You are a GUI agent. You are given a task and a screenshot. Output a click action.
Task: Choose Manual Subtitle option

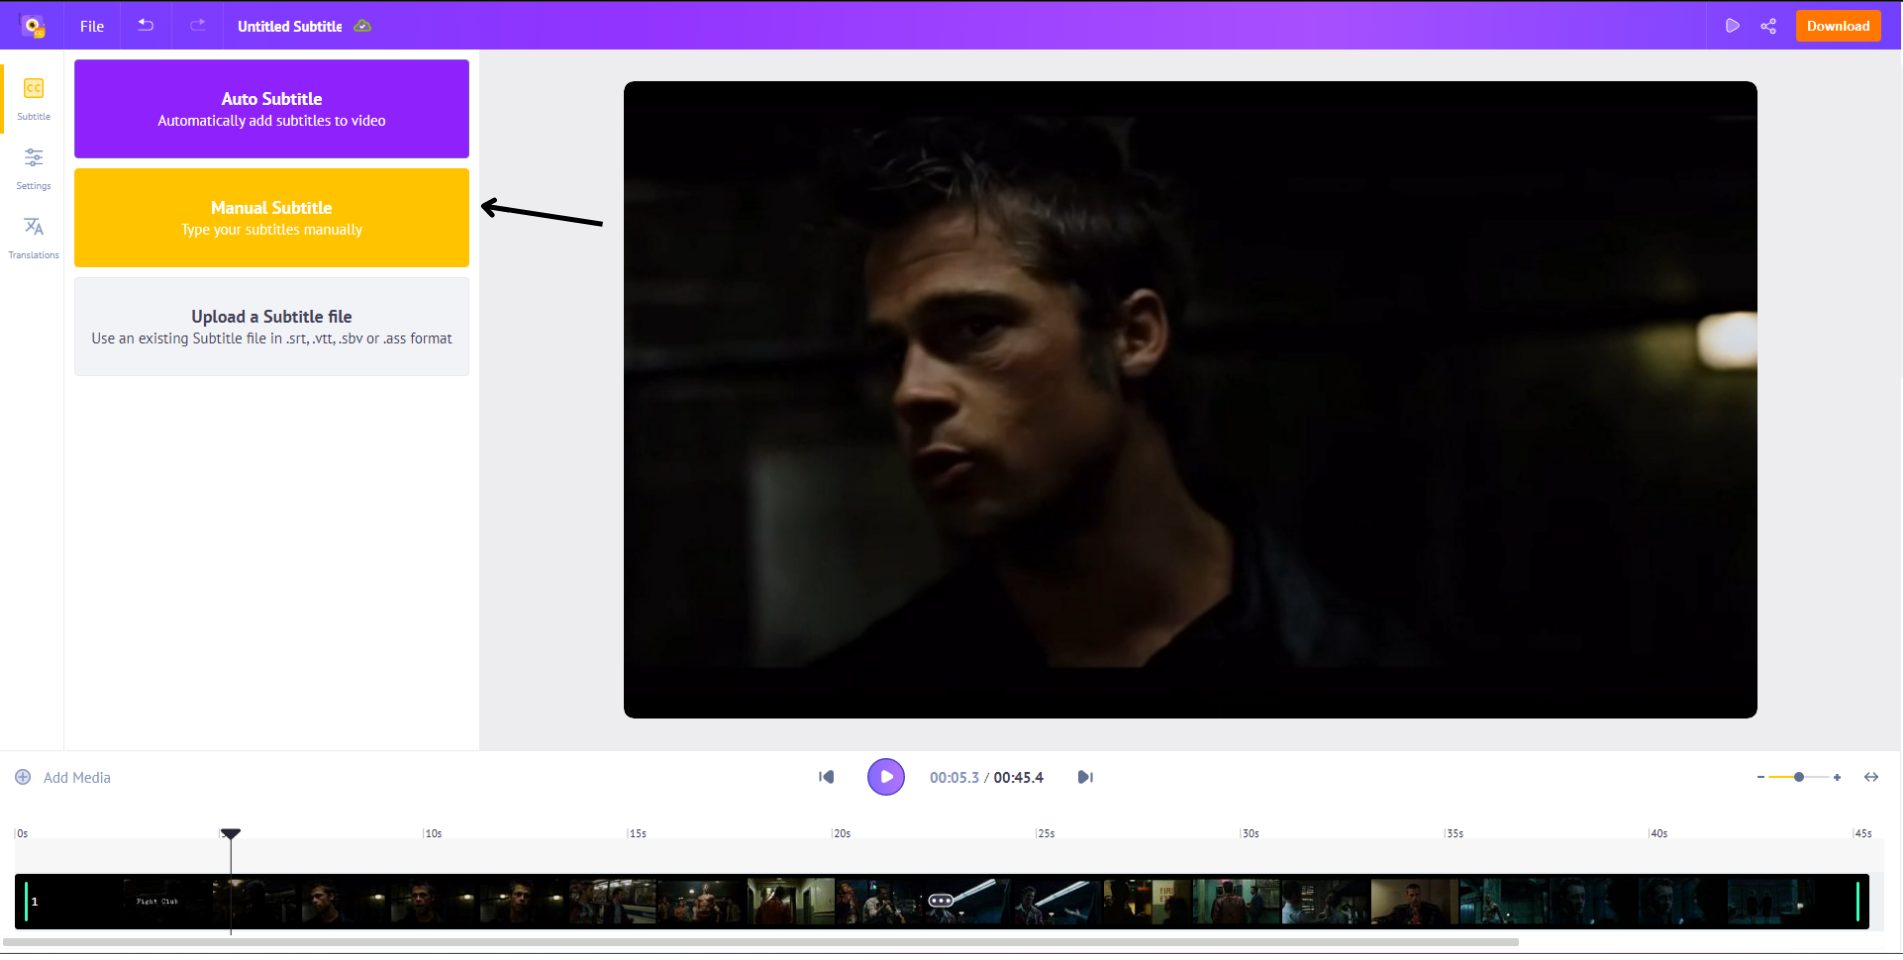point(271,218)
